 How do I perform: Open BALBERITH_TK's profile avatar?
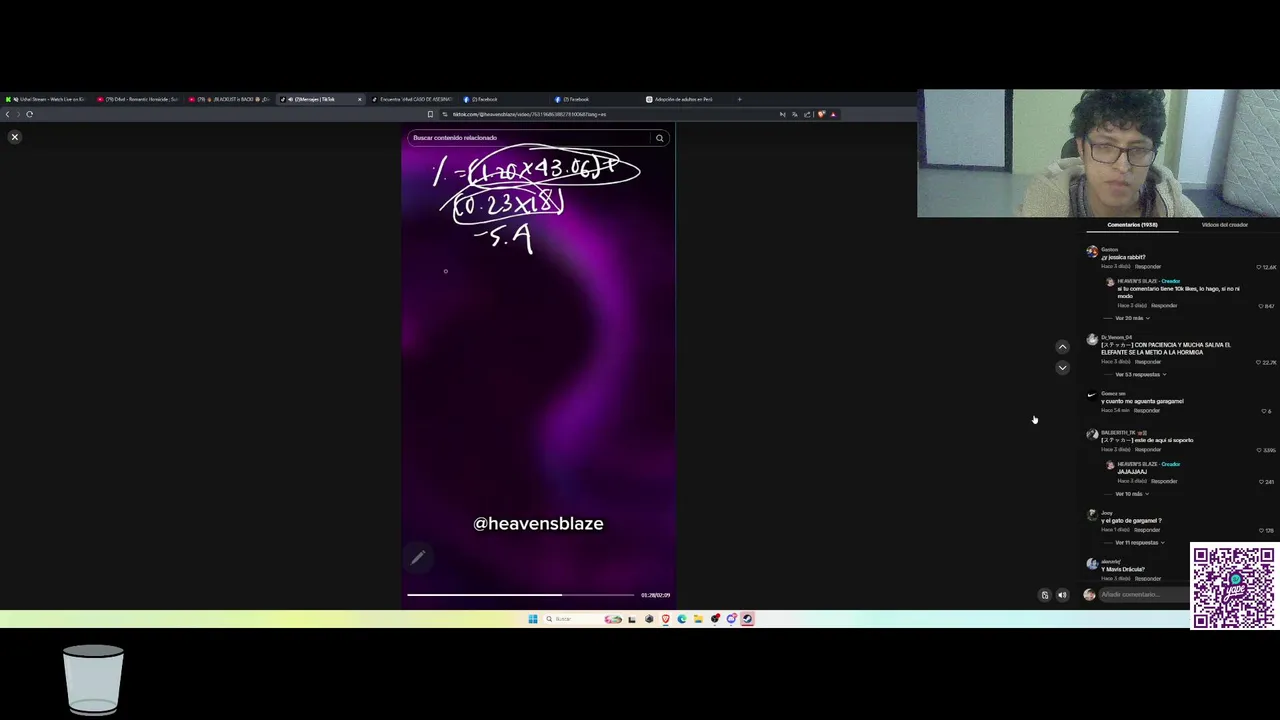click(x=1092, y=435)
